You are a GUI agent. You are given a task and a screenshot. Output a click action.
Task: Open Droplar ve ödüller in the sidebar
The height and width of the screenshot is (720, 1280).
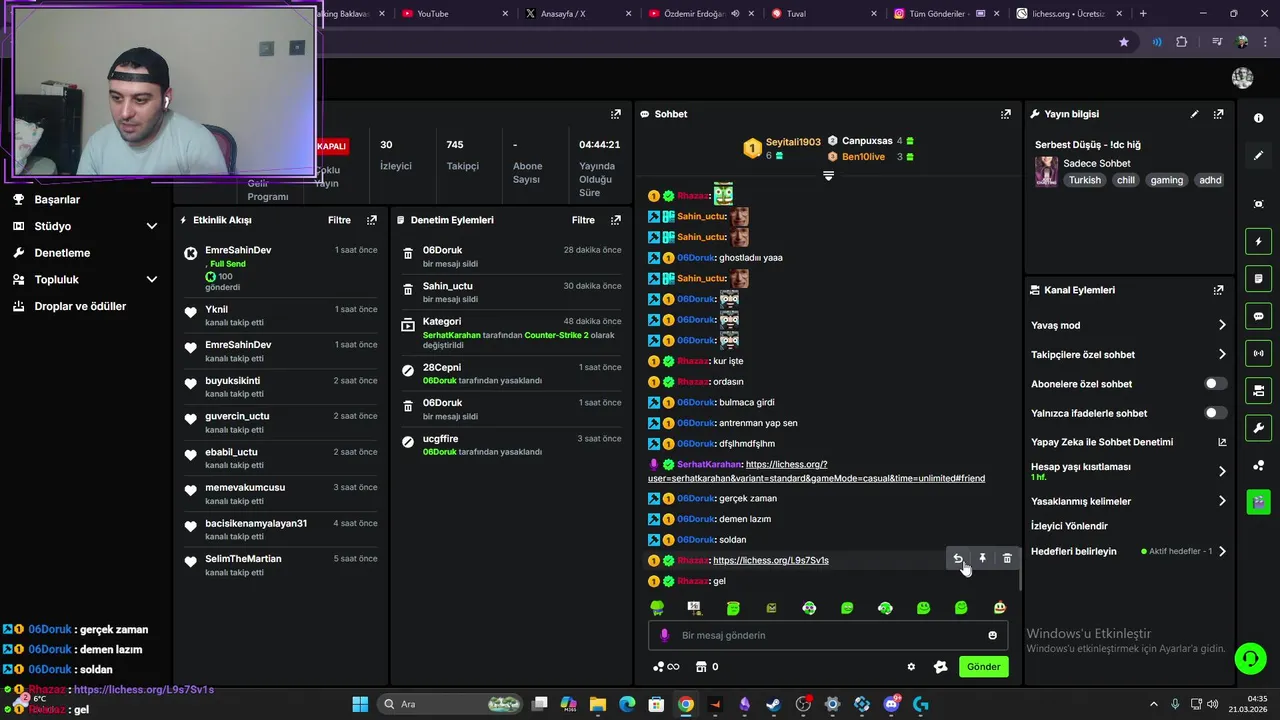[80, 306]
